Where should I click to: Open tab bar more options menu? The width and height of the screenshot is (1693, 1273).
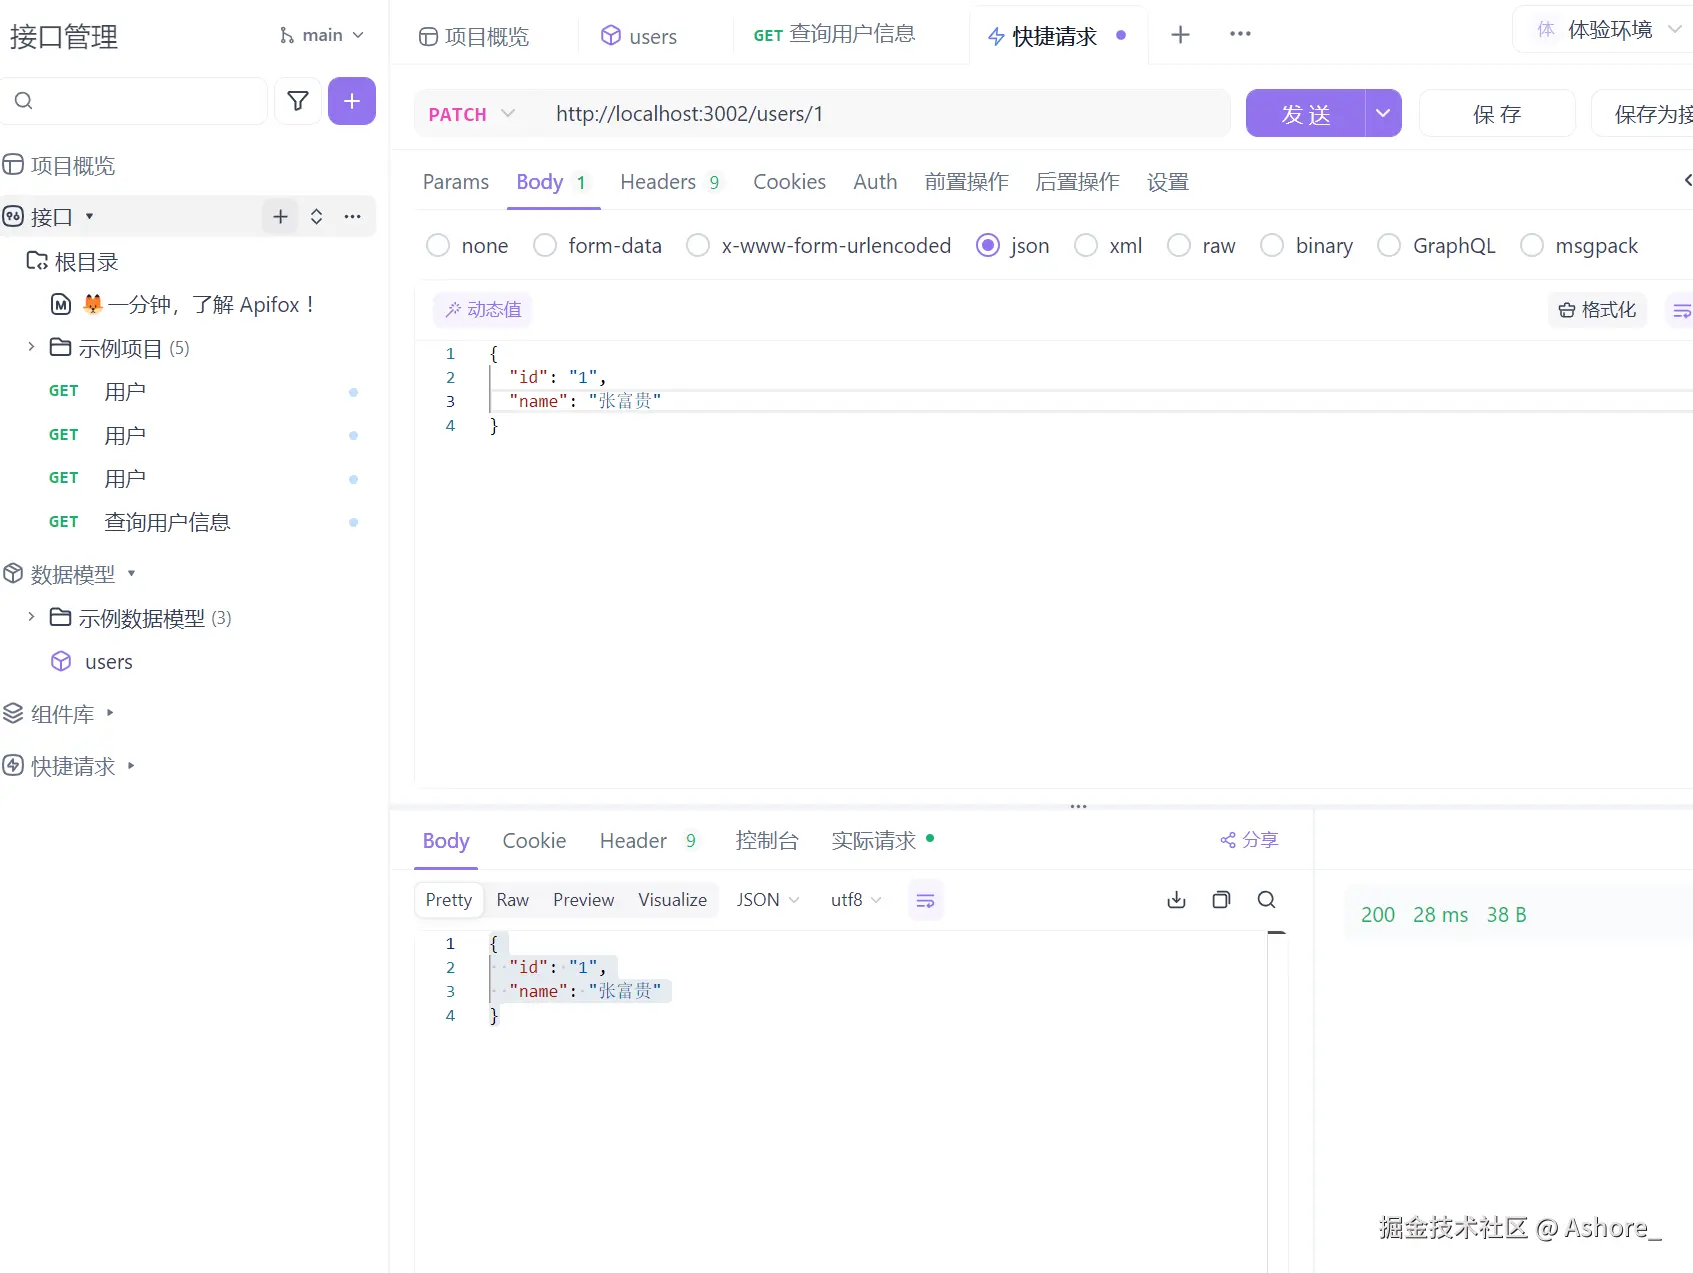tap(1240, 34)
